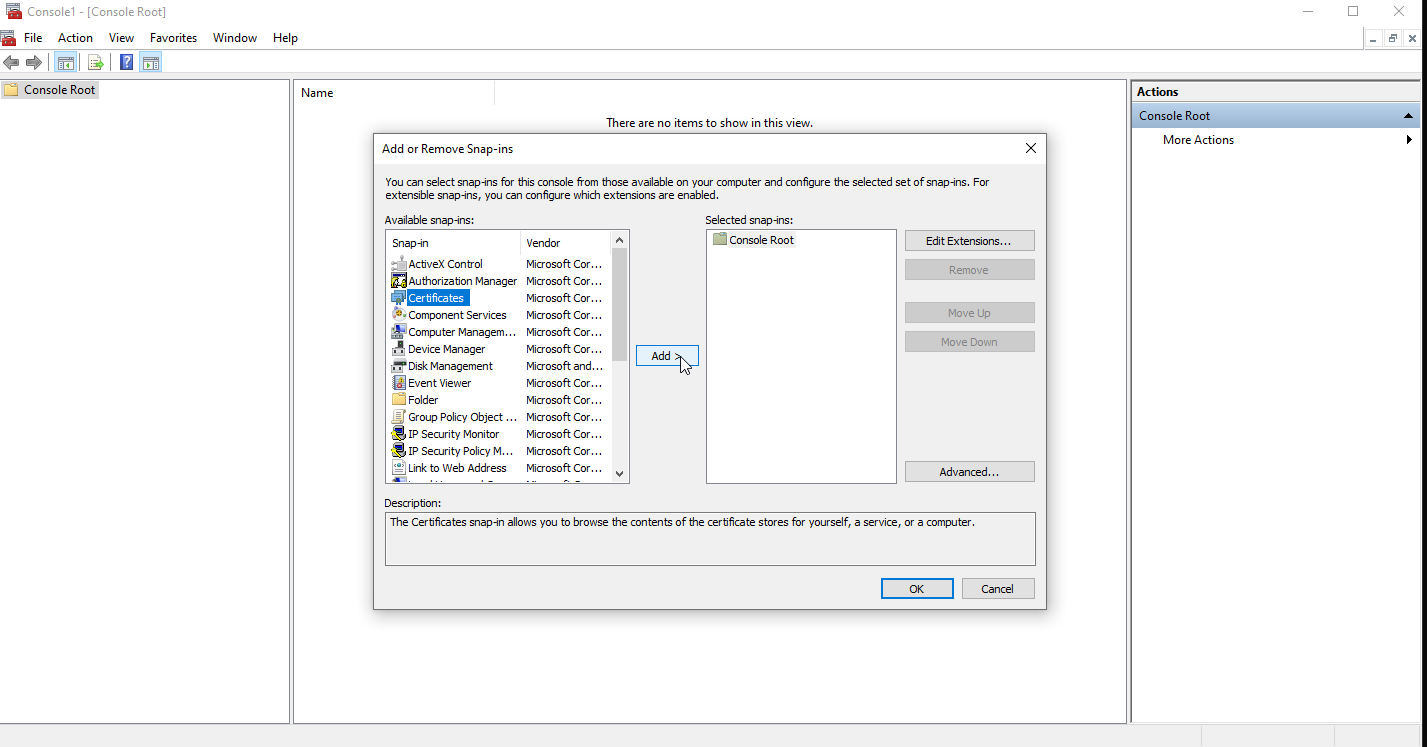
Task: Toggle Show/Hide Action Pane toolbar button
Action: click(150, 63)
